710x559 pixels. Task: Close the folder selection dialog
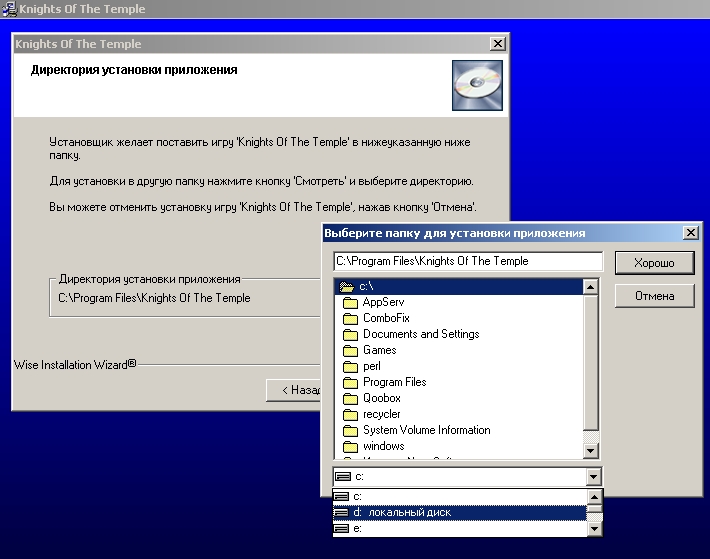coord(690,233)
